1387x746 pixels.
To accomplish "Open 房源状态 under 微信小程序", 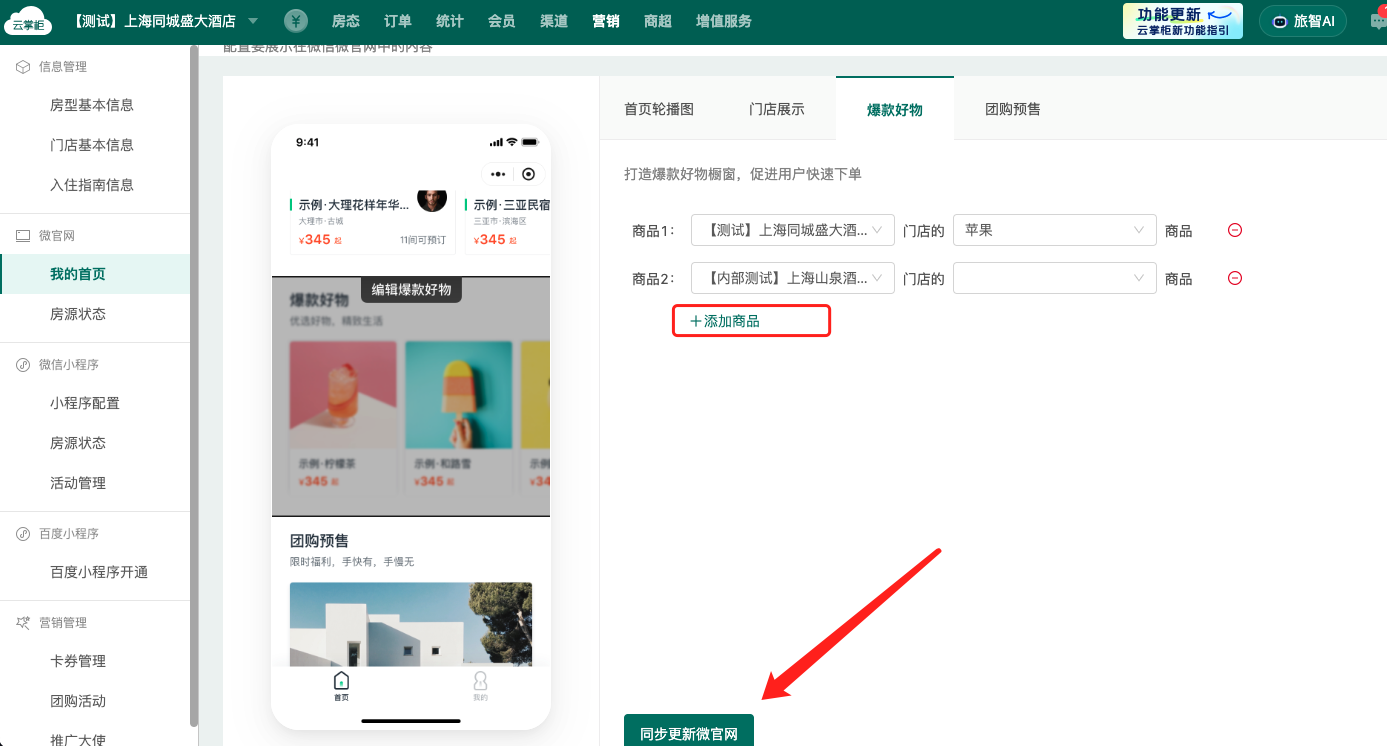I will pos(78,443).
